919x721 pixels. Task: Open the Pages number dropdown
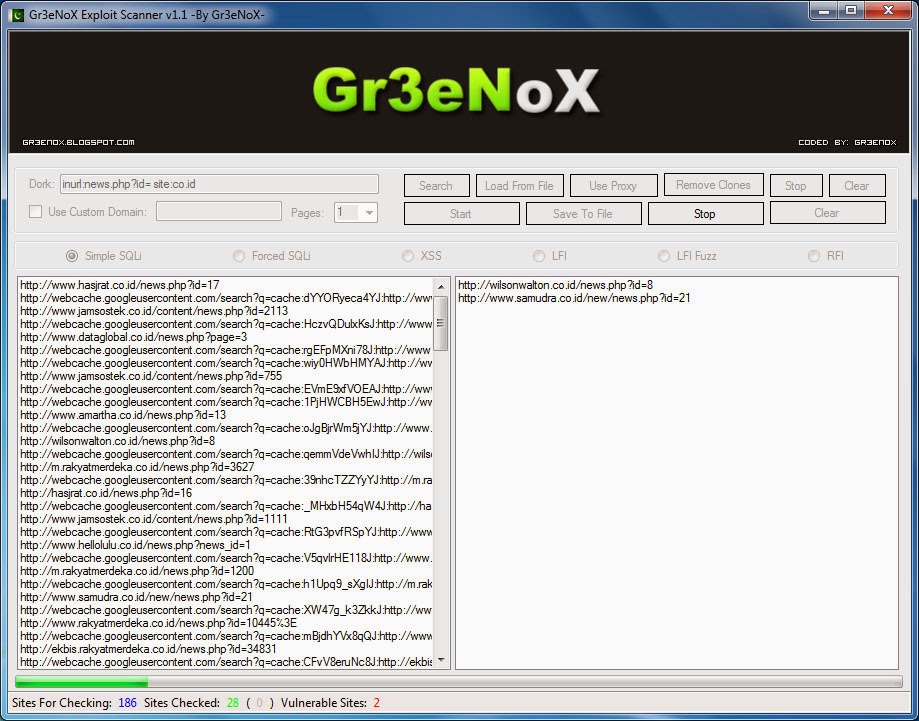366,212
